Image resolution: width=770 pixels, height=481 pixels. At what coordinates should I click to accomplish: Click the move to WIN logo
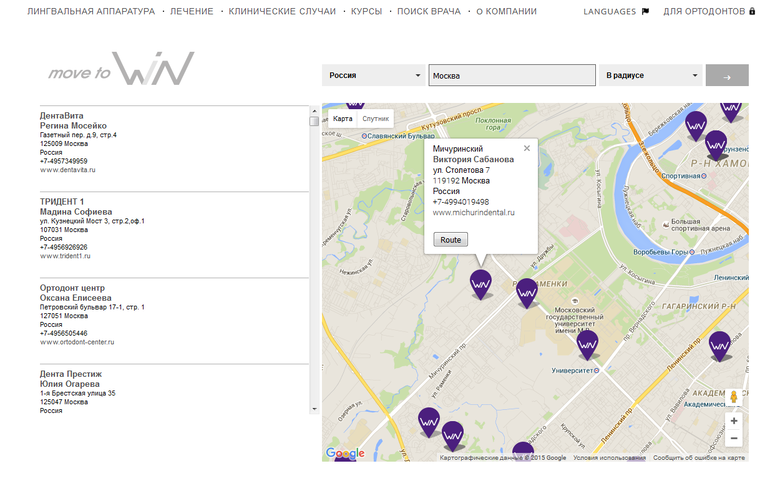pos(121,70)
